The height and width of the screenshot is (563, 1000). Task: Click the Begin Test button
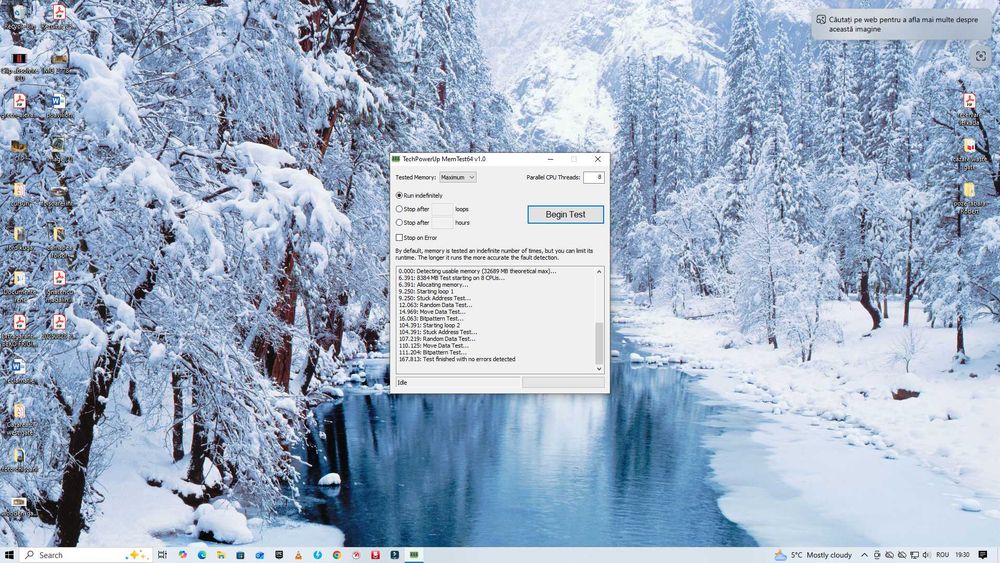coord(565,214)
